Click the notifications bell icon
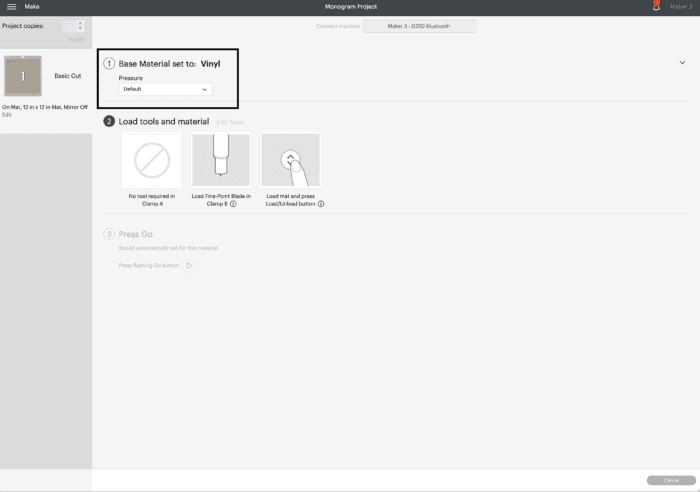This screenshot has width=700, height=492. pyautogui.click(x=656, y=7)
